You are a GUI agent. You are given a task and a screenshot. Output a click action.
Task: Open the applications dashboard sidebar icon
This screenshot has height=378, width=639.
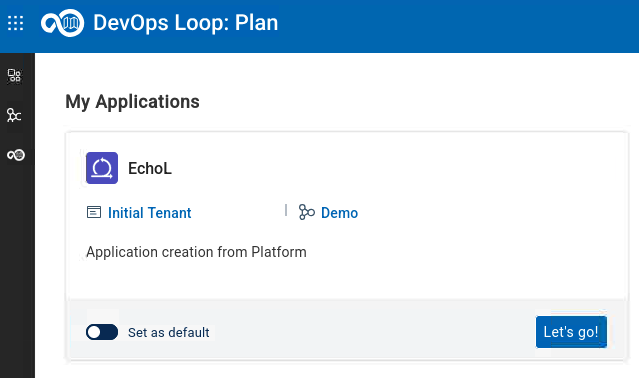point(14,75)
